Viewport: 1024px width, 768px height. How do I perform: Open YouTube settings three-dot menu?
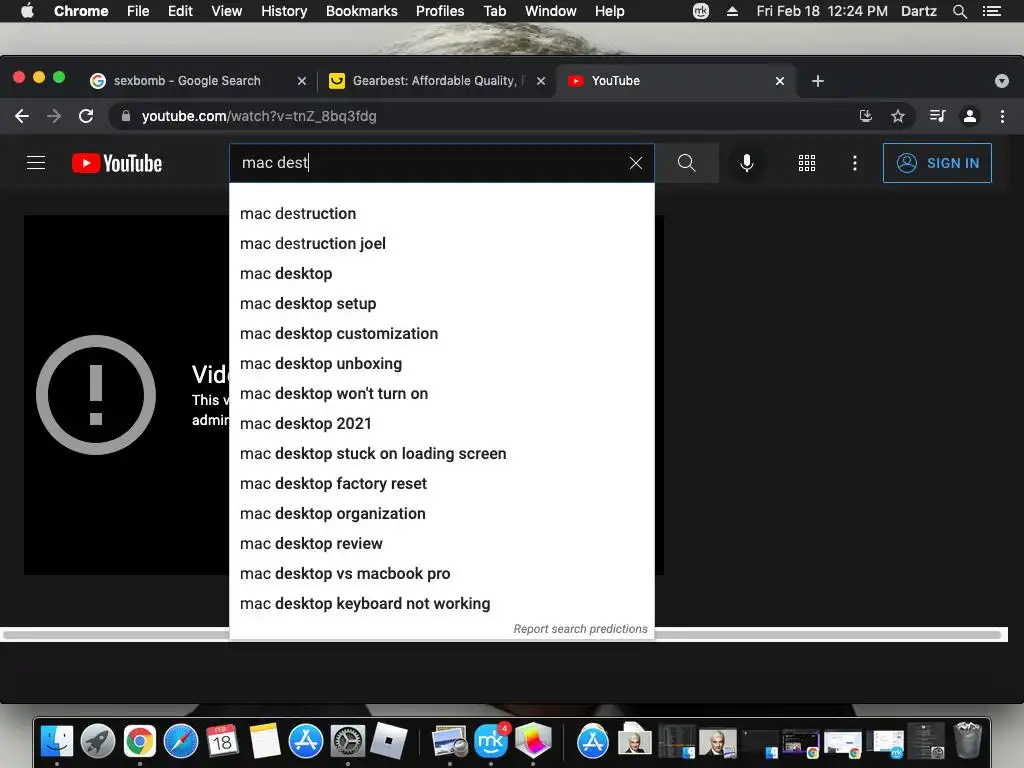pos(854,163)
